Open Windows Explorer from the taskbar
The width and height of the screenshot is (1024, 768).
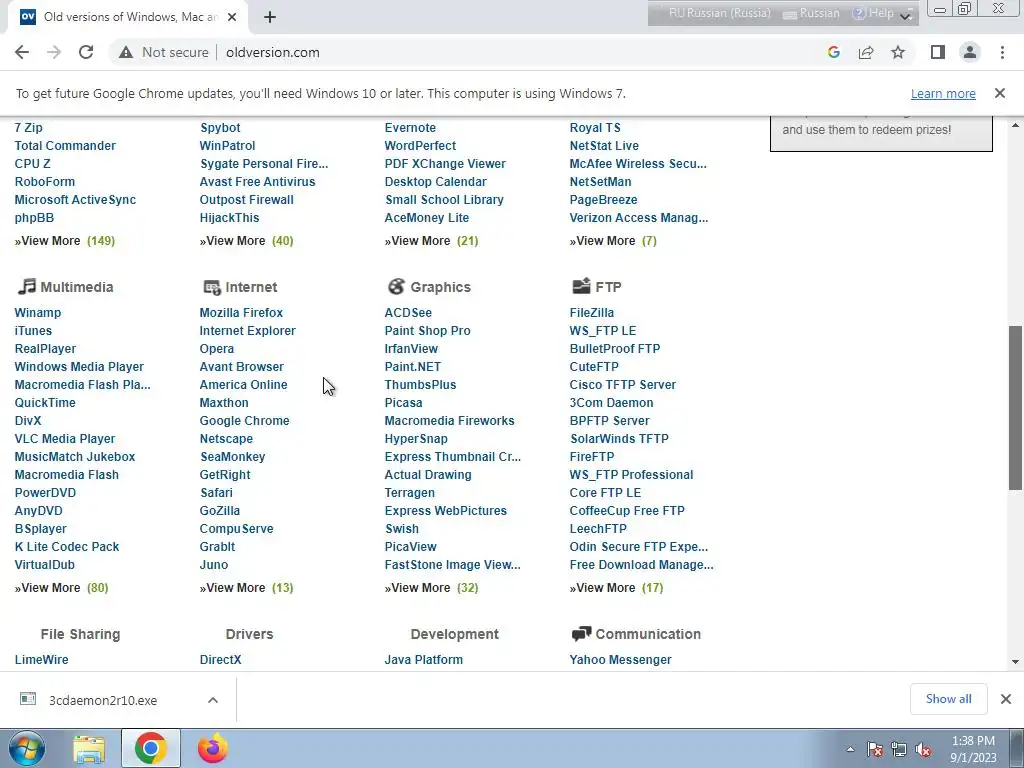(x=89, y=750)
